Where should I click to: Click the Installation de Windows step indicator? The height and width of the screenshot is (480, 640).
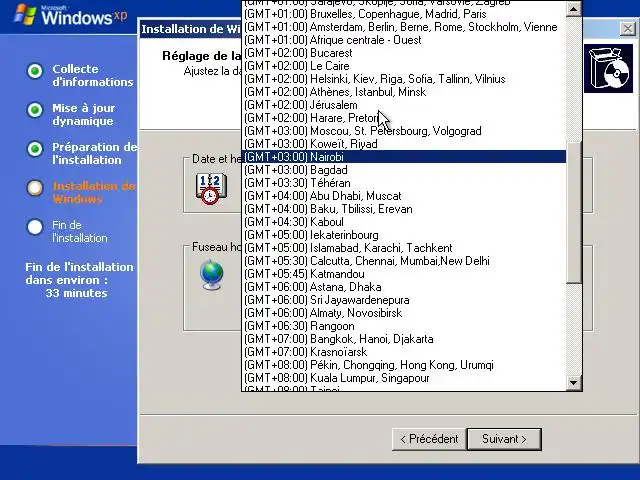click(35, 188)
